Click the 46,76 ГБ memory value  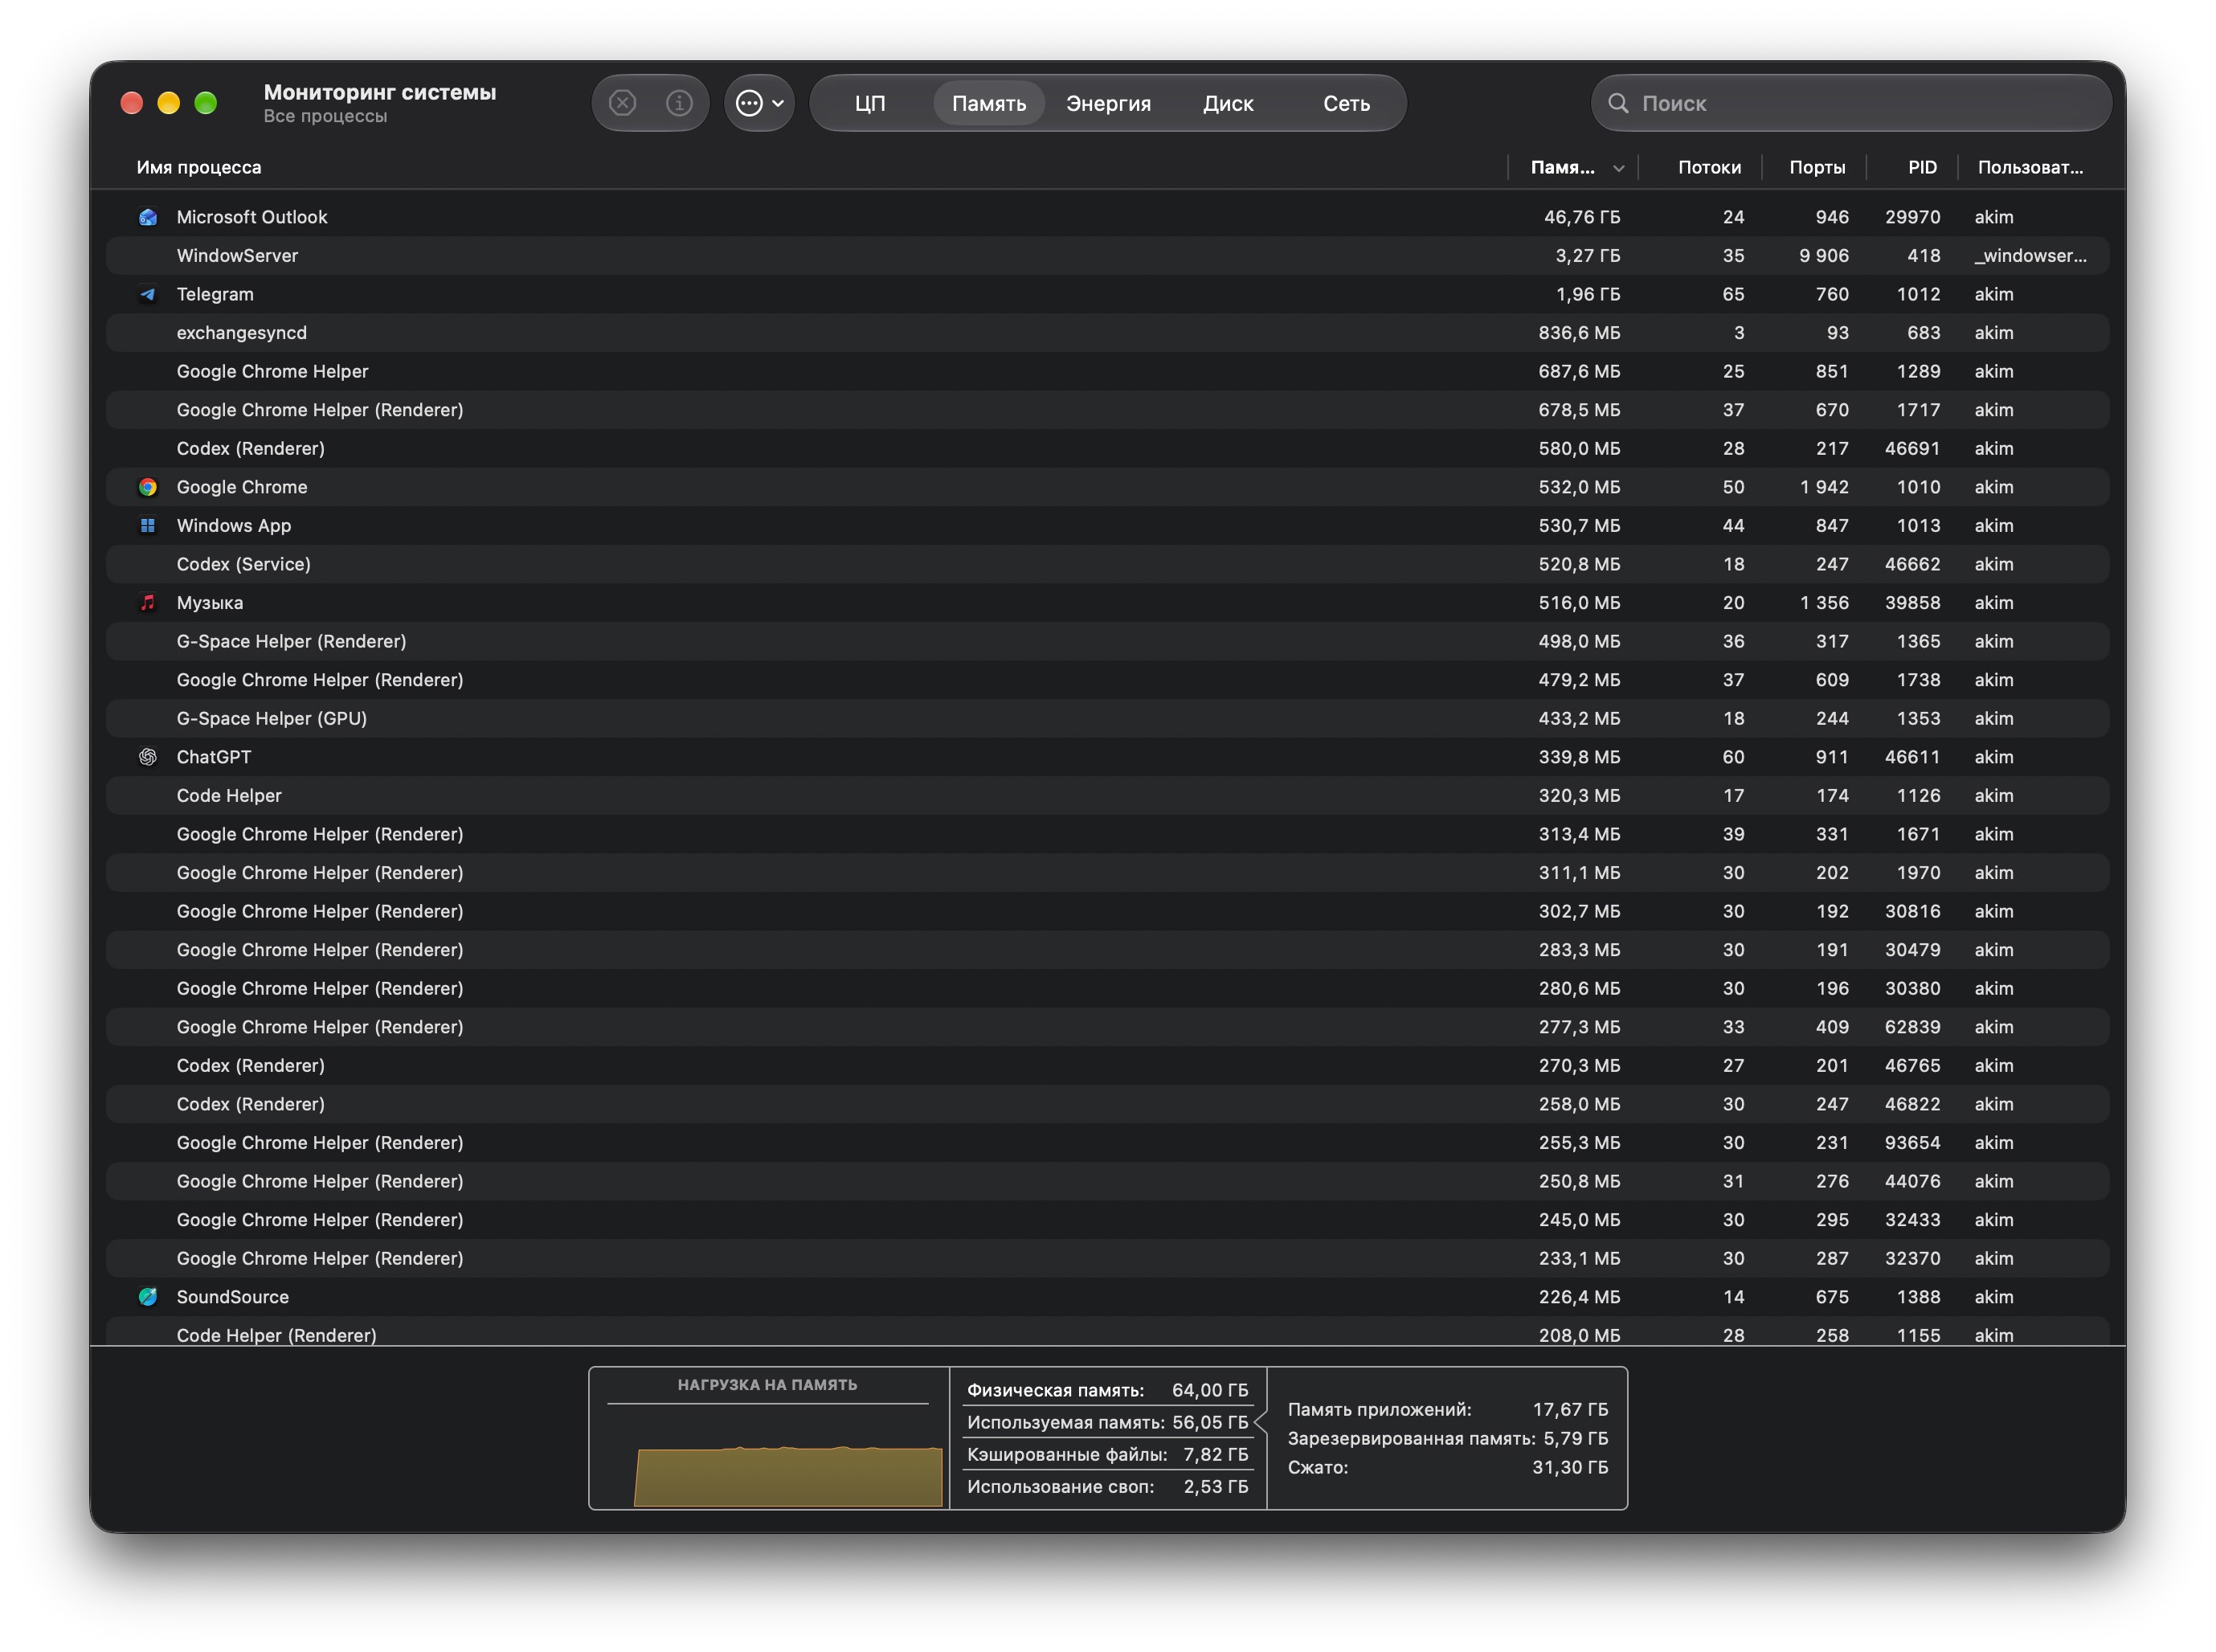1581,217
